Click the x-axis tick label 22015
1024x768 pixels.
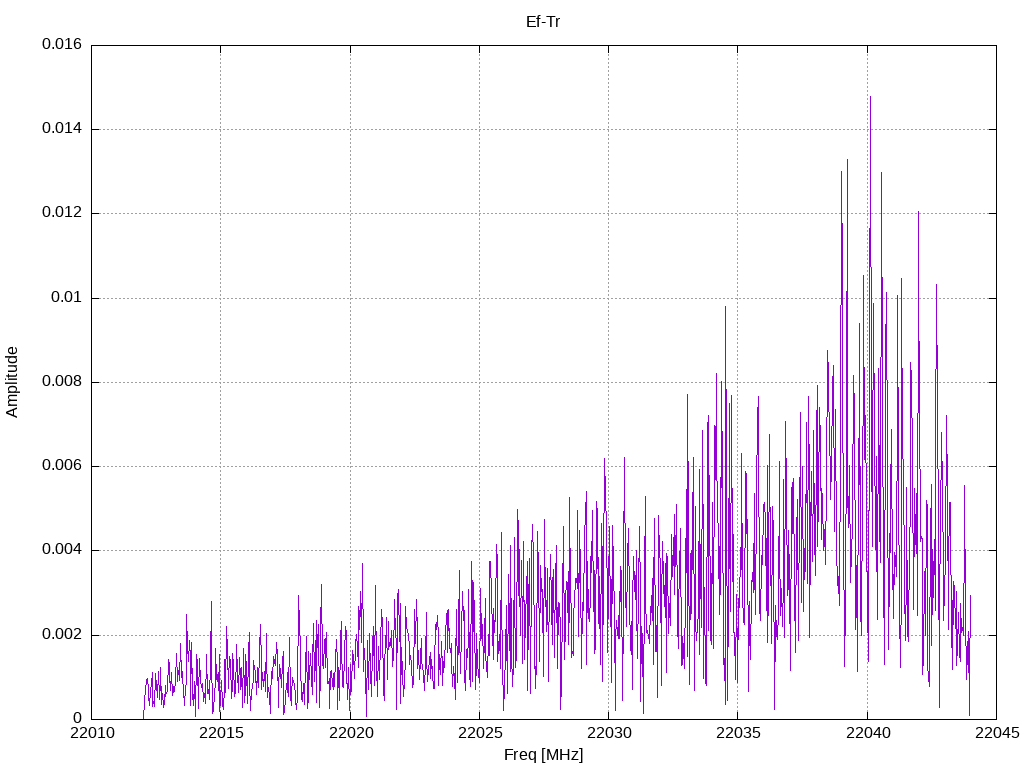pos(221,733)
